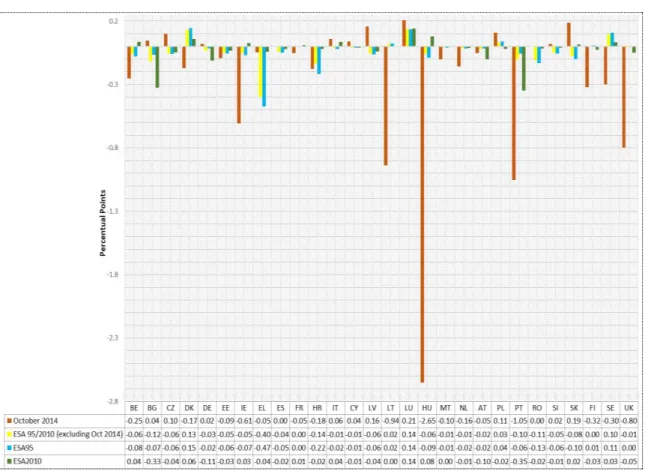
Task: Click October 2014 value -0.61 for IE
Action: [x=244, y=421]
